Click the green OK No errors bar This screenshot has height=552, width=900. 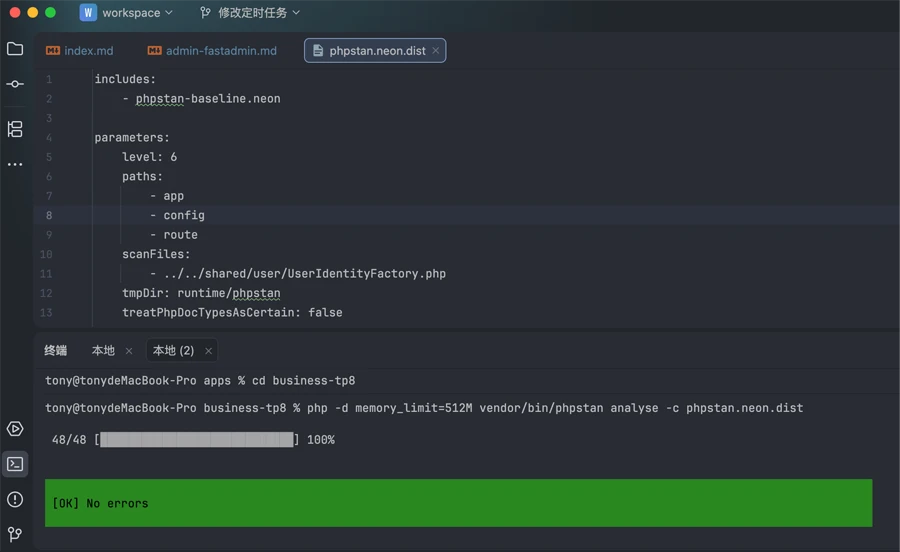tap(458, 503)
